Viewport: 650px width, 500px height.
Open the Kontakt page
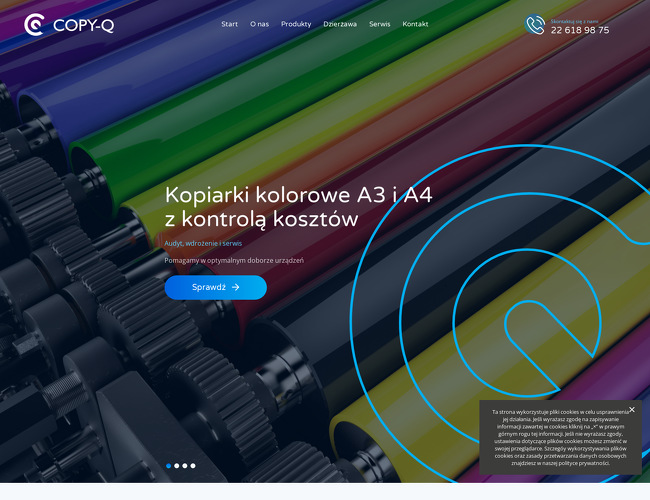(415, 24)
